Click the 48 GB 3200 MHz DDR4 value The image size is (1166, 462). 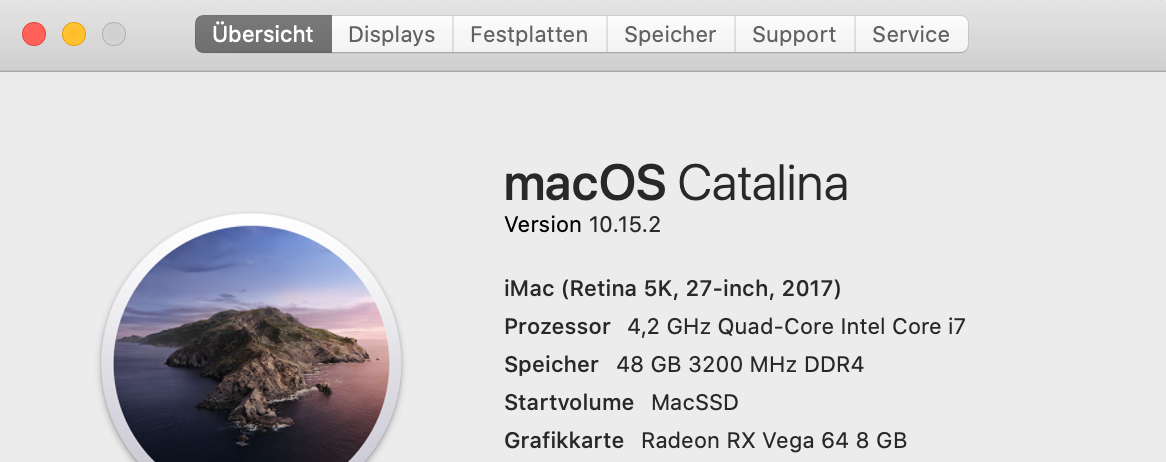pyautogui.click(x=740, y=365)
